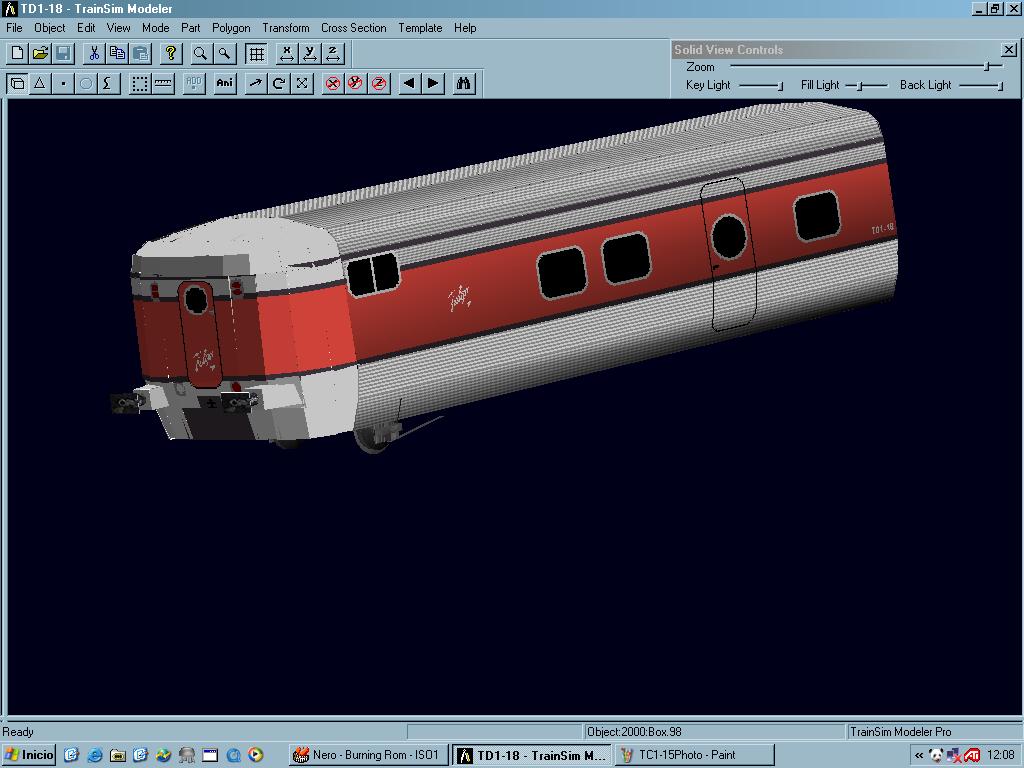This screenshot has height=768, width=1024.
Task: Click the Ani animation button
Action: (x=225, y=84)
